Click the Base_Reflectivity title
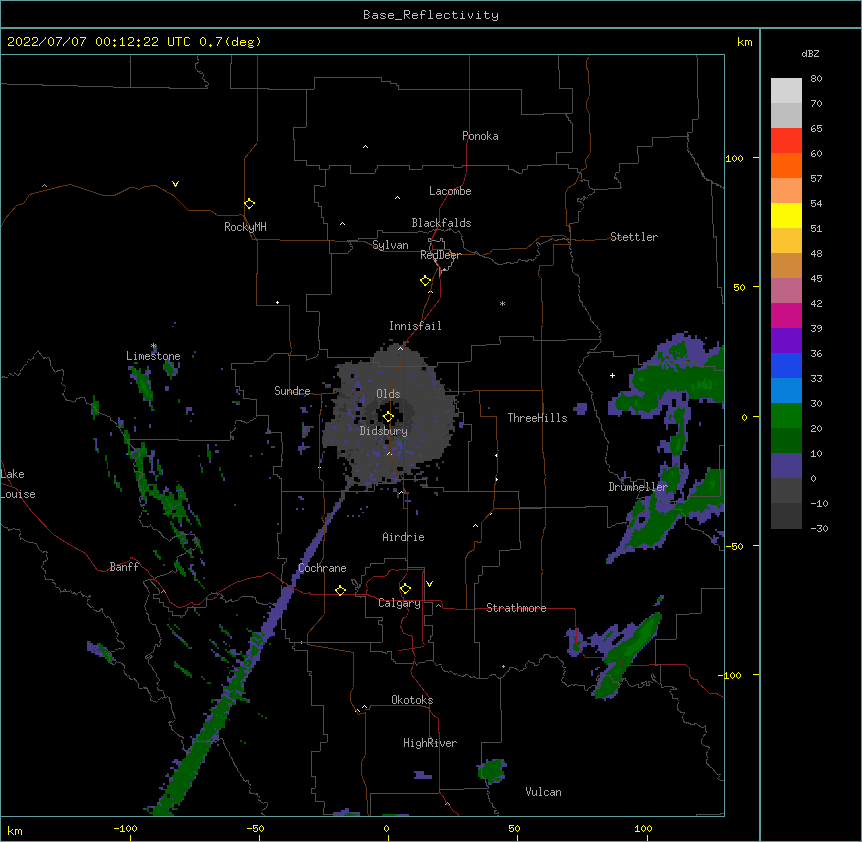Viewport: 862px width, 842px height. [431, 15]
